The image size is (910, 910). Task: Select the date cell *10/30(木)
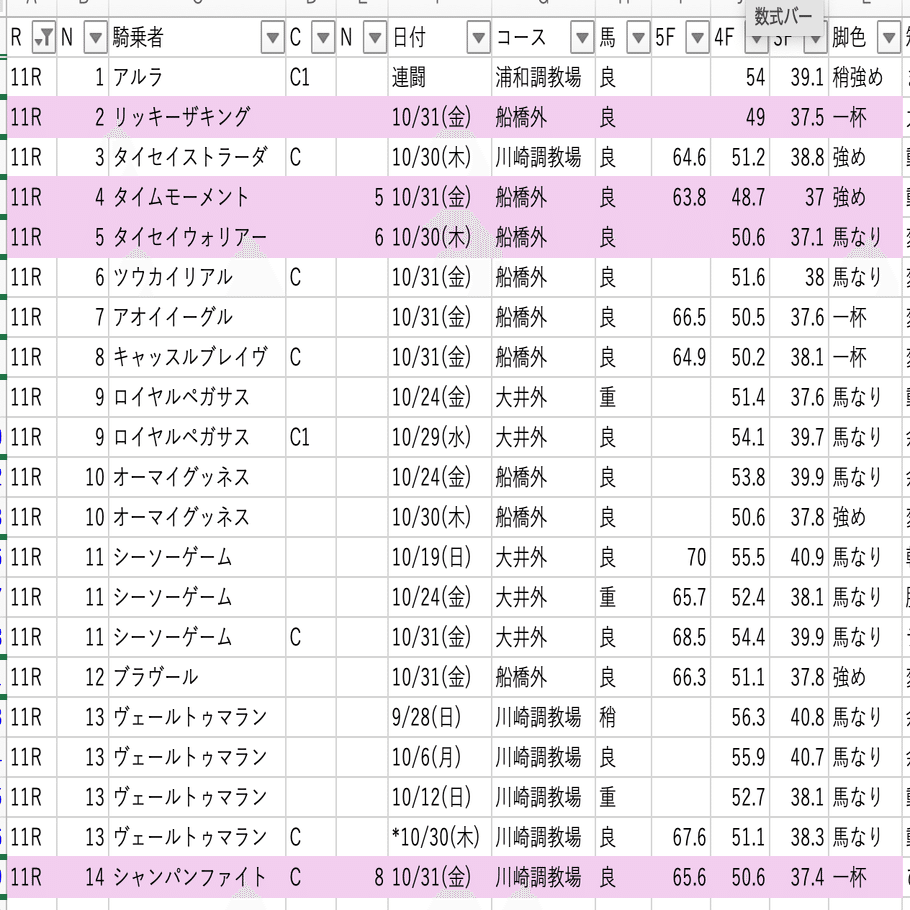point(439,837)
